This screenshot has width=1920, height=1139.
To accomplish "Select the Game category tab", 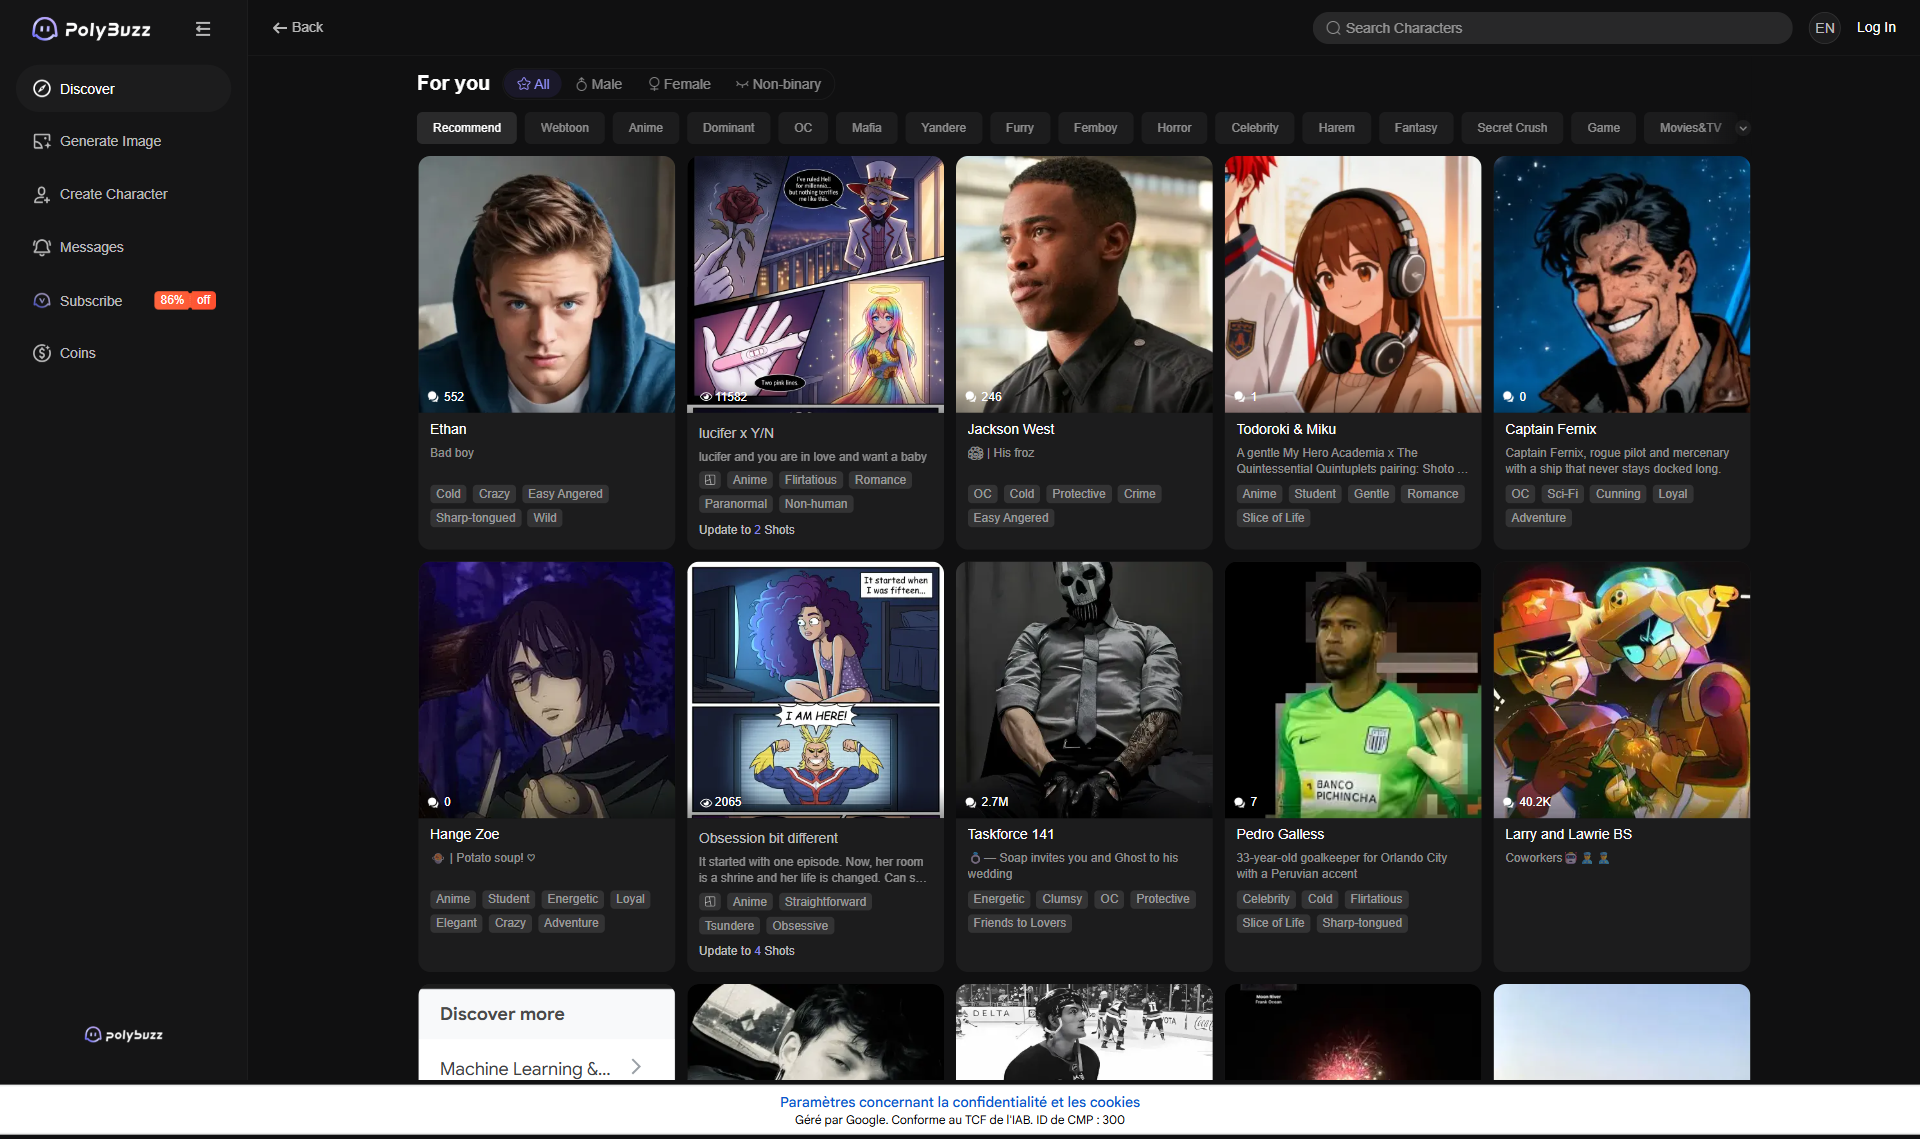I will tap(1604, 128).
